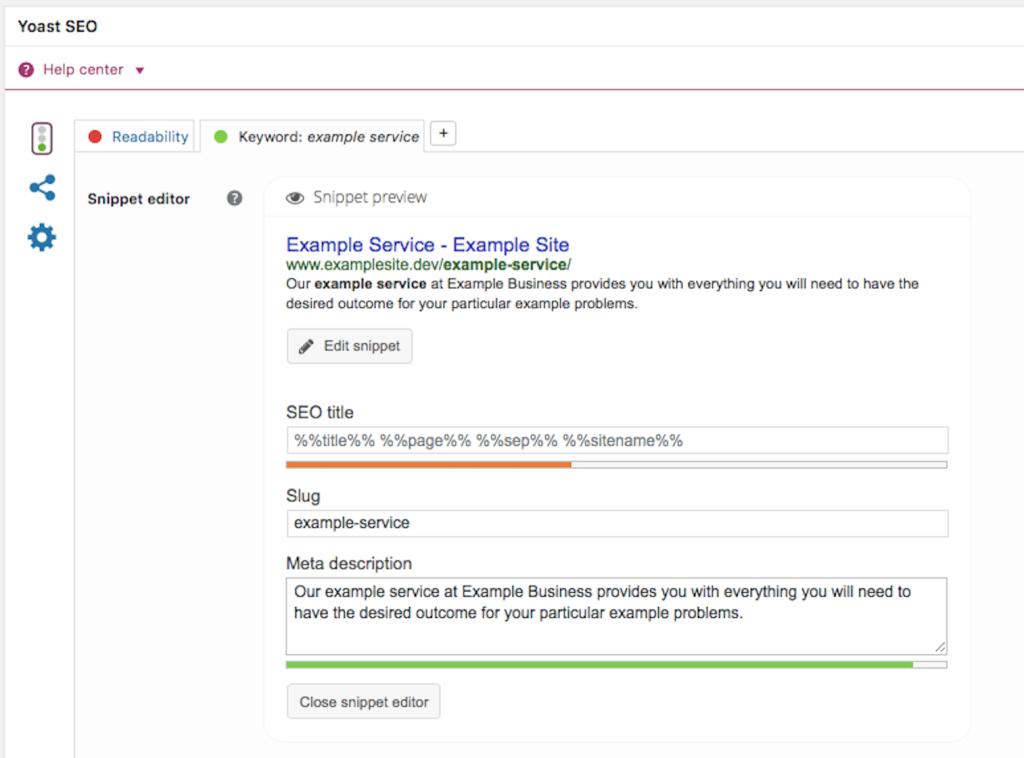
Task: Open the Help center link
Action: click(83, 70)
